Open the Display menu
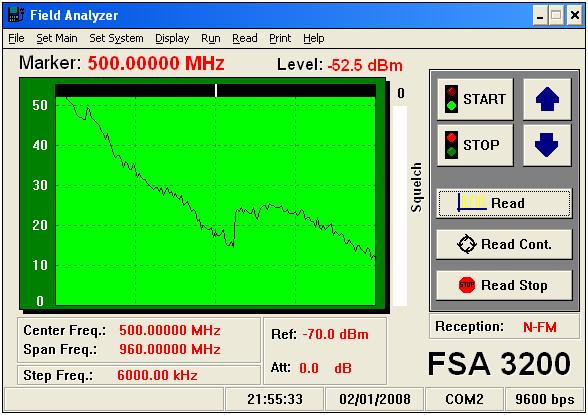Viewport: 588px width, 415px height. tap(172, 38)
